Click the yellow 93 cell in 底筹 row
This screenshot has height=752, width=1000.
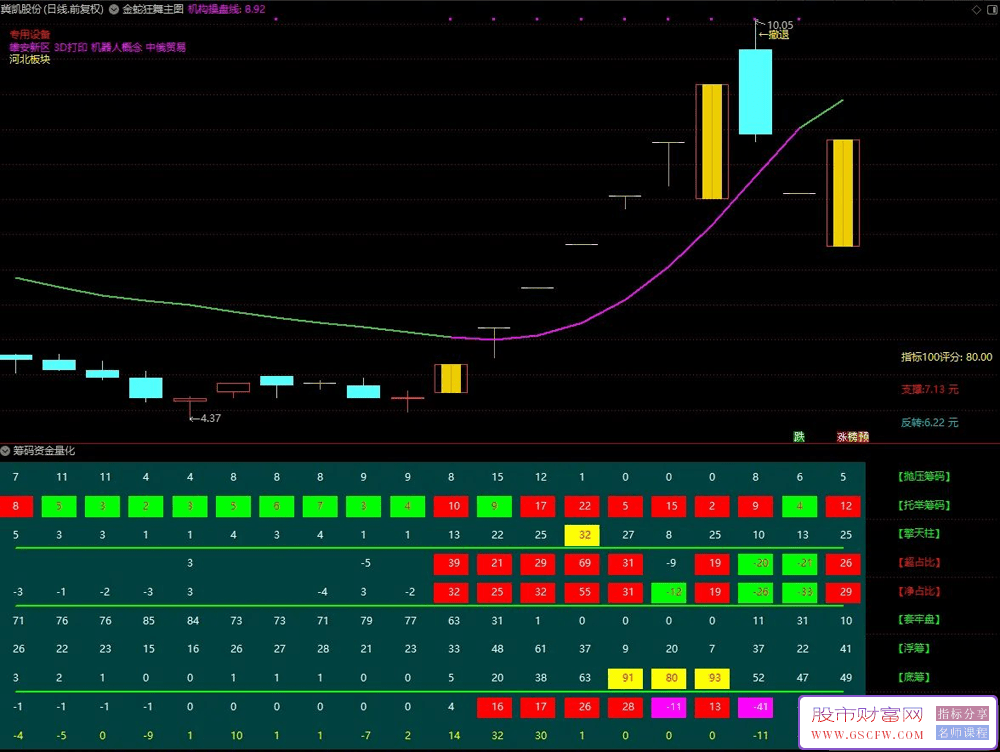(x=712, y=678)
